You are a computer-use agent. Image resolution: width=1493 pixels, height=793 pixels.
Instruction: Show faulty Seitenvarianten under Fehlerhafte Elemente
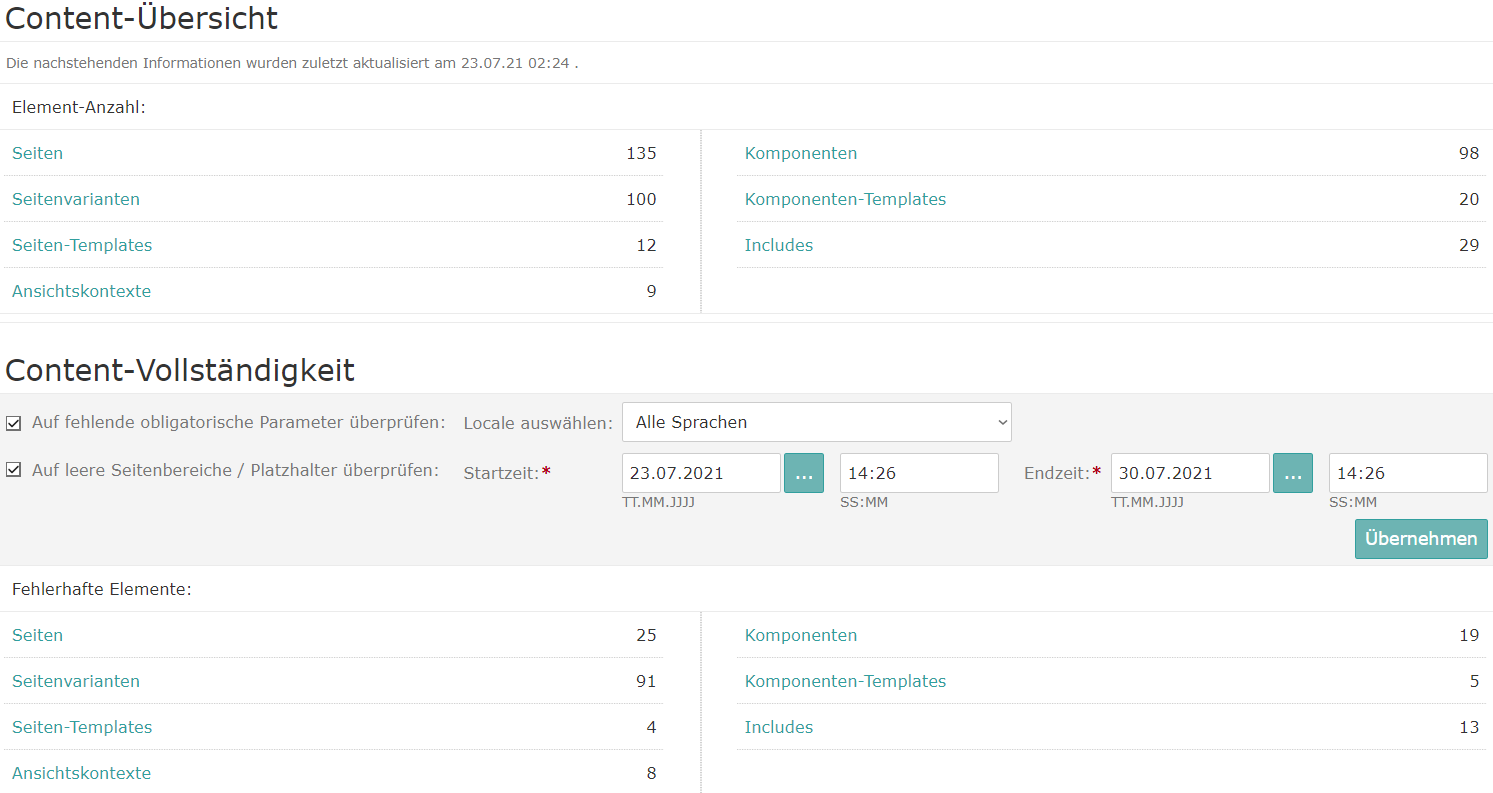[76, 681]
